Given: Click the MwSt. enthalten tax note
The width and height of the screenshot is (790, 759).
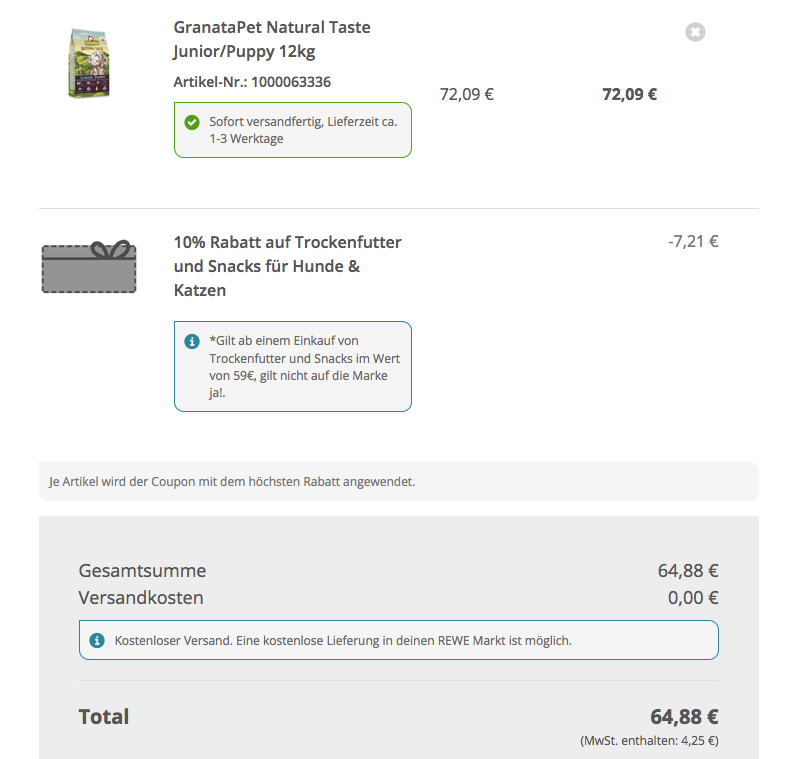Looking at the screenshot, I should pos(649,741).
